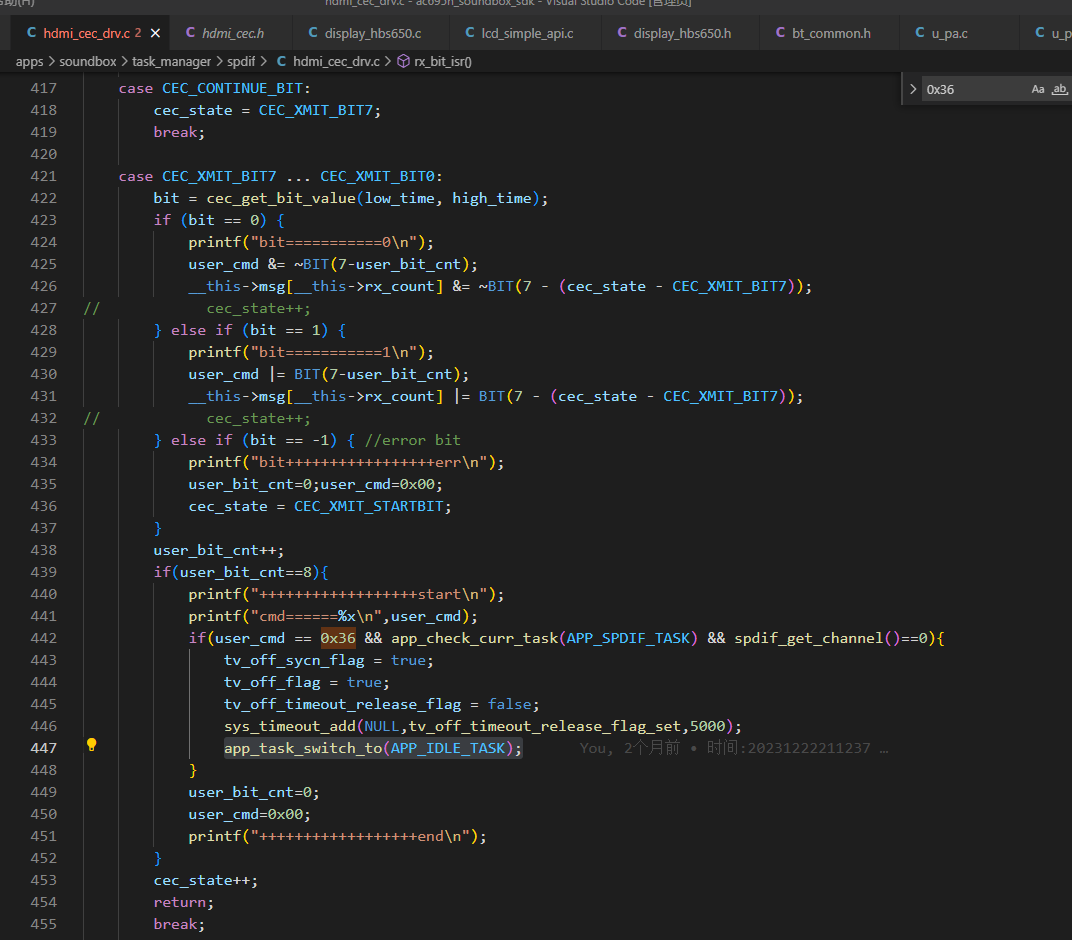Open the spdif breadcrumb segment
The height and width of the screenshot is (940, 1072).
click(241, 62)
